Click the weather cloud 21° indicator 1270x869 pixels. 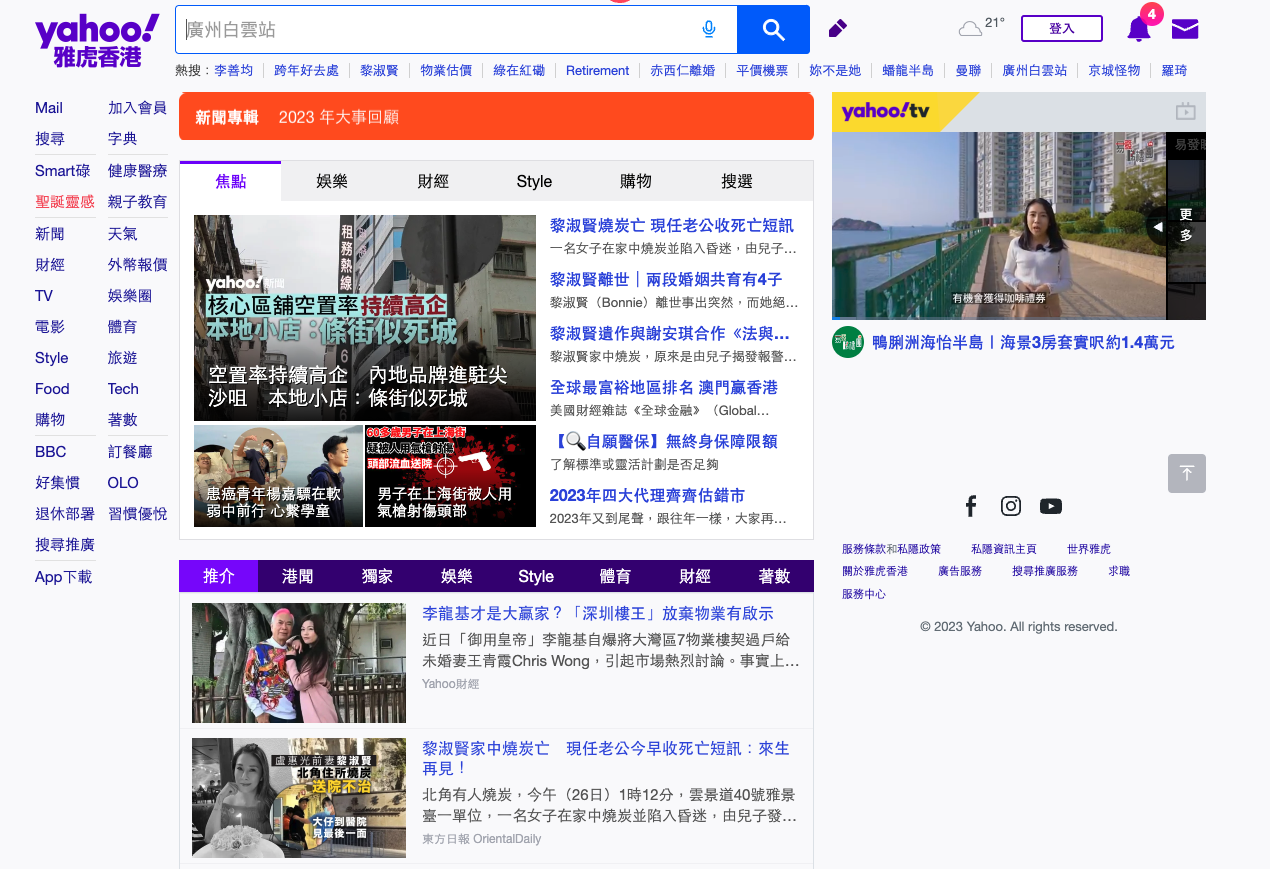click(x=981, y=27)
